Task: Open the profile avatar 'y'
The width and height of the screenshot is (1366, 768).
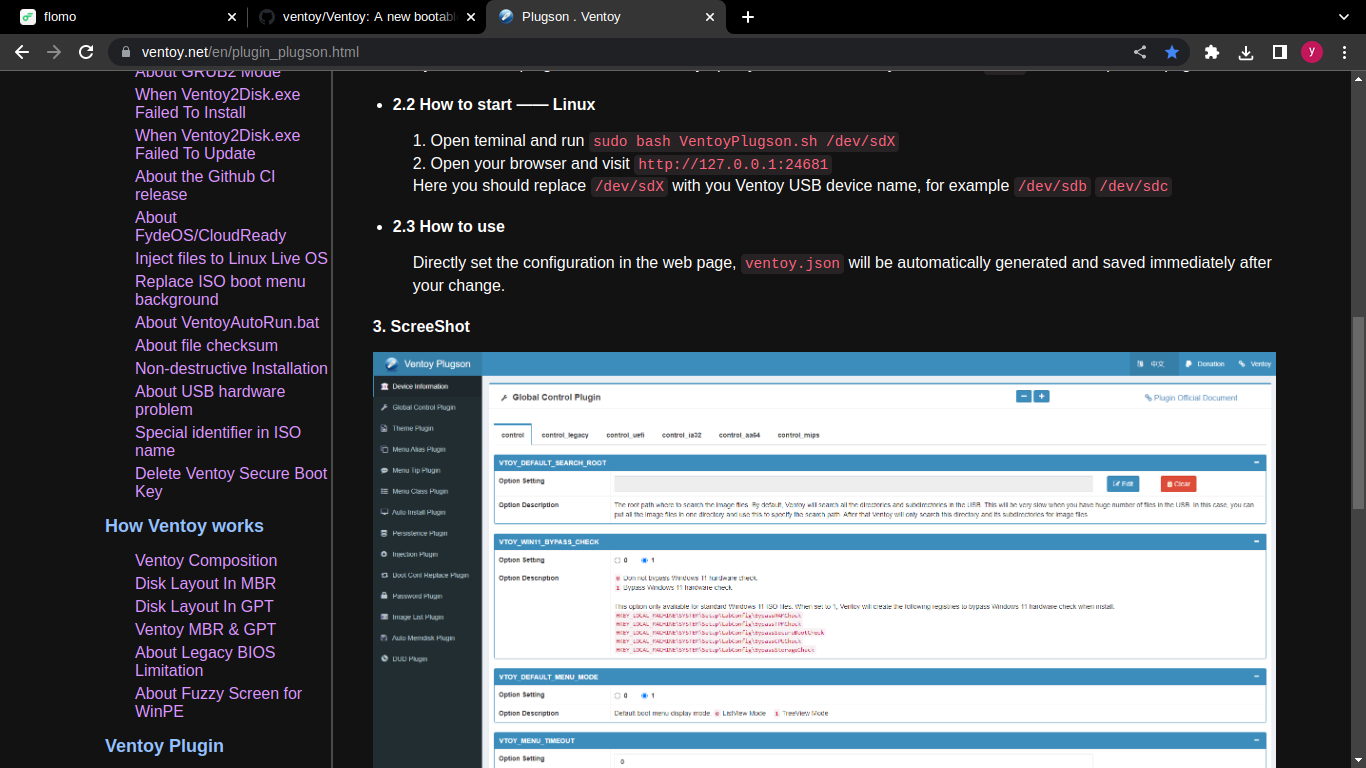Action: (x=1312, y=52)
